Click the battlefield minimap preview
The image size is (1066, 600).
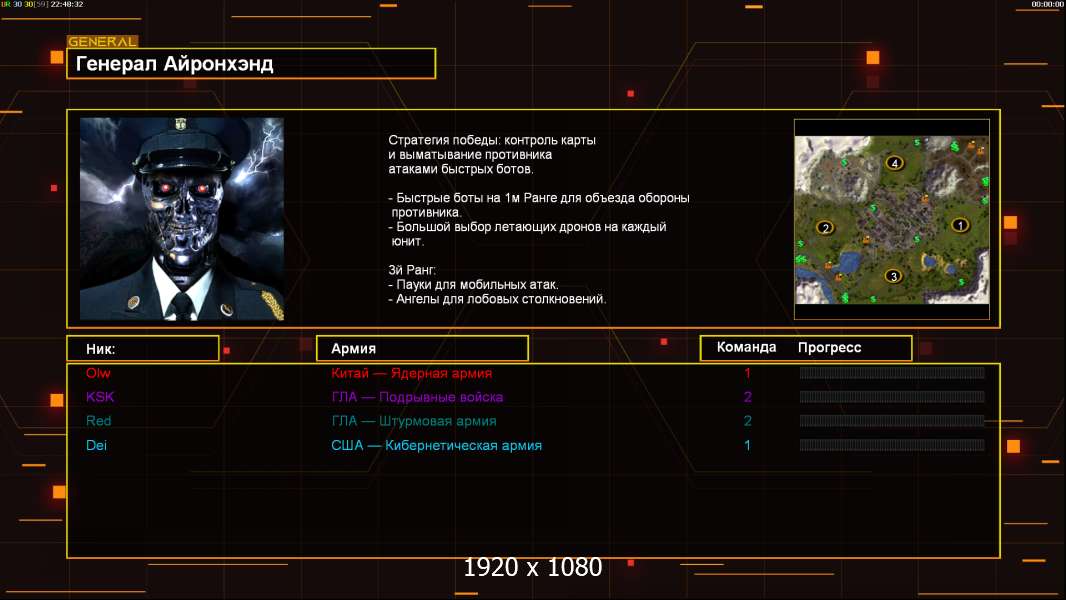coord(892,219)
